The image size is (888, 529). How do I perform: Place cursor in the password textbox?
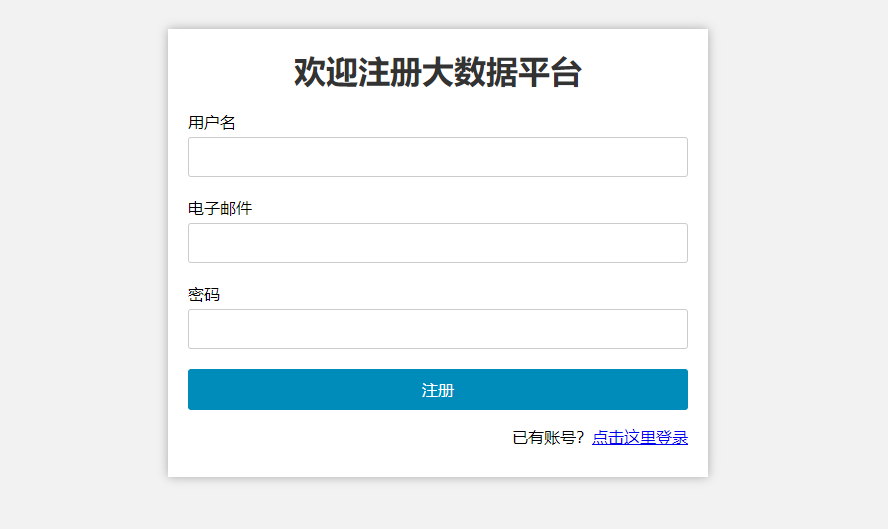tap(438, 329)
